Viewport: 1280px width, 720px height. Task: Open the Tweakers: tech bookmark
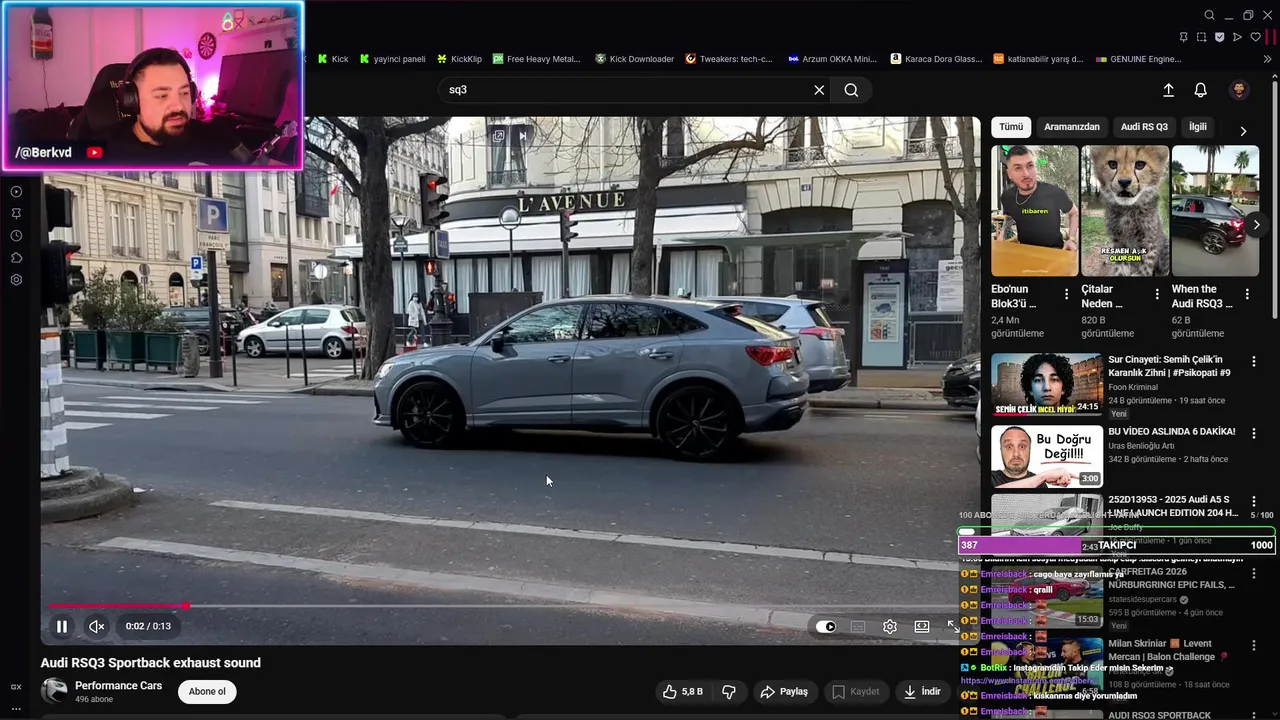[728, 59]
